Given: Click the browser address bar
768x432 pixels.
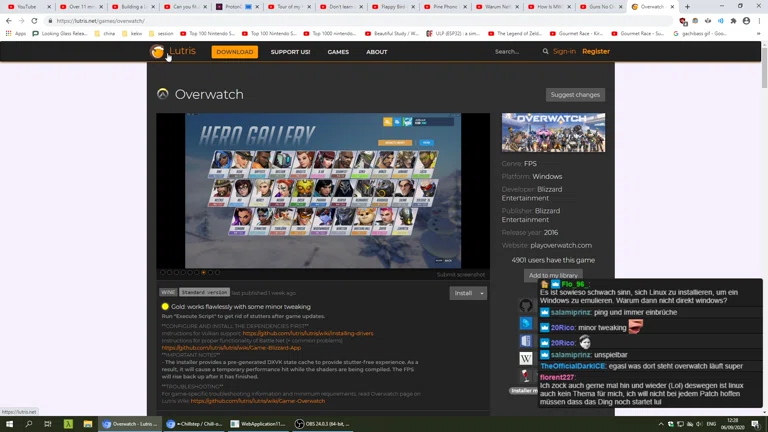Looking at the screenshot, I should 360,21.
